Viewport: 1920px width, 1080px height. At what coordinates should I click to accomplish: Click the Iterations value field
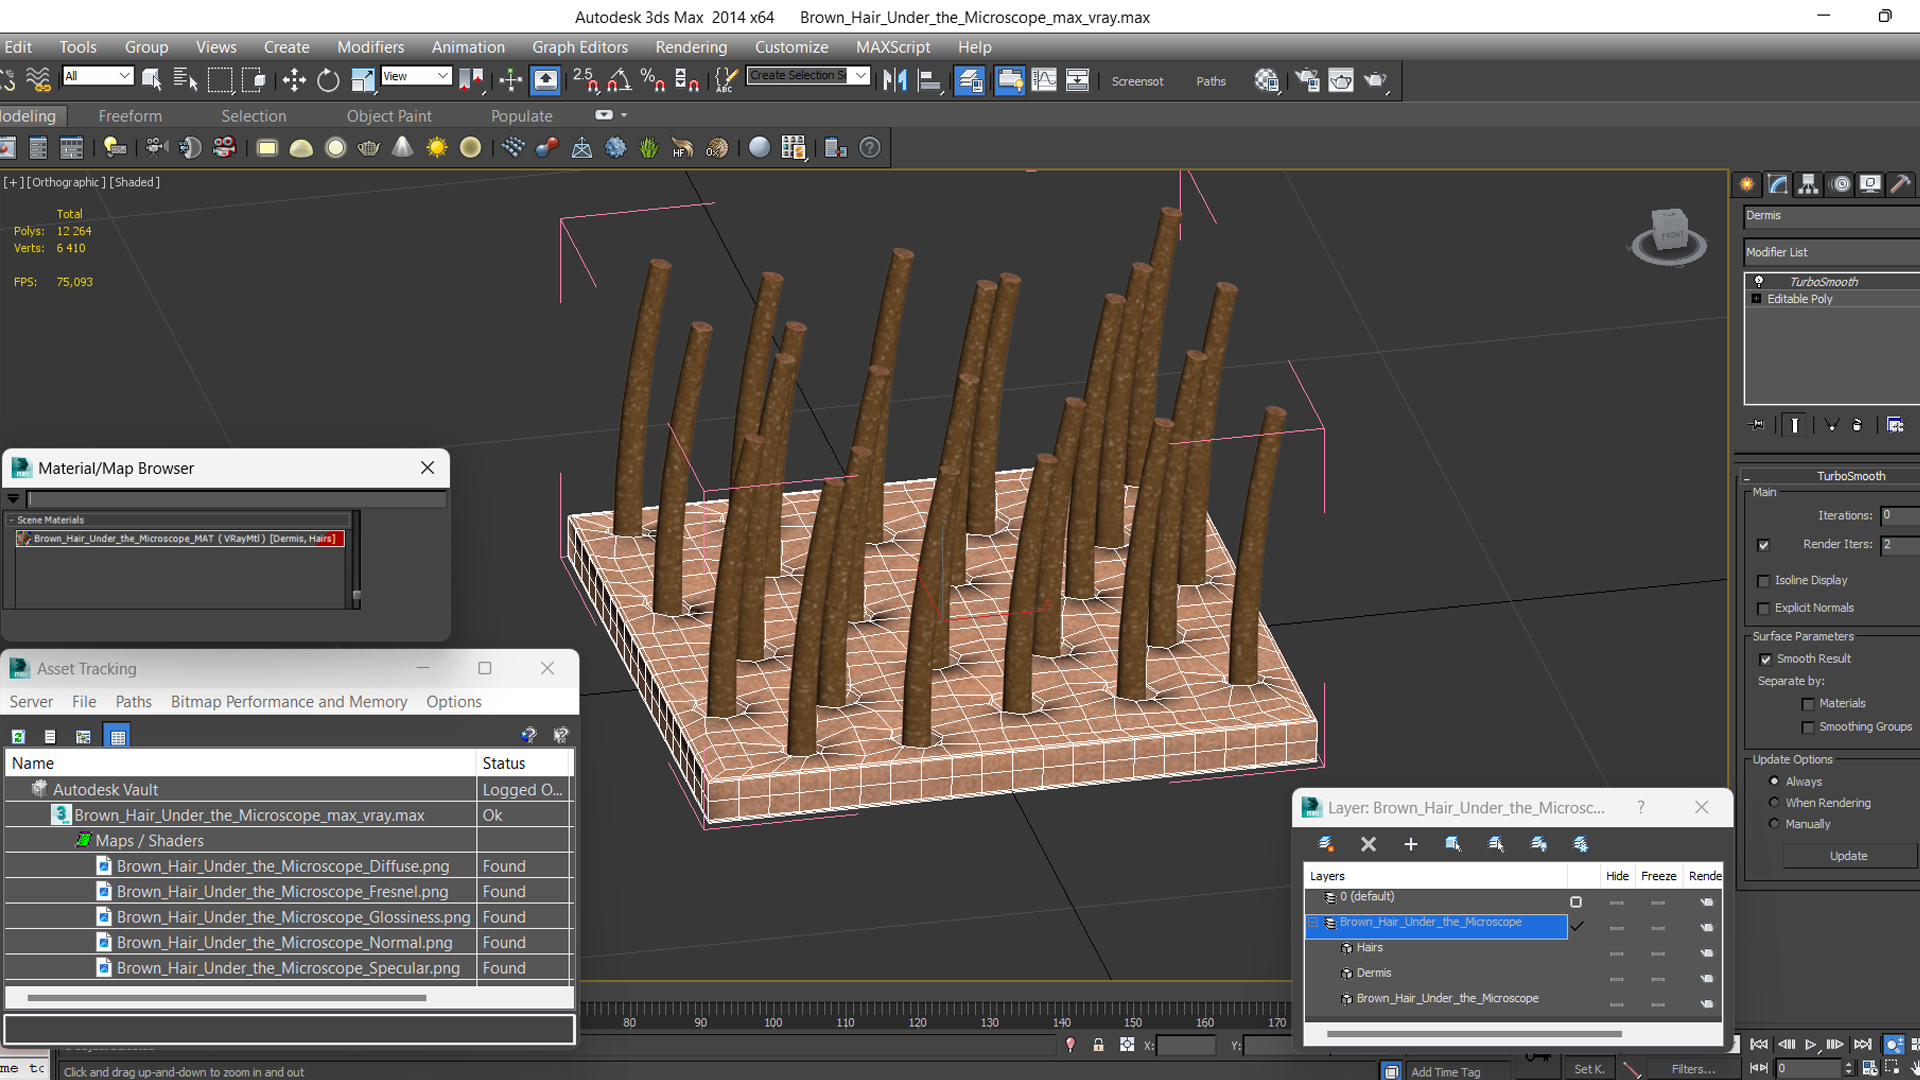1899,516
